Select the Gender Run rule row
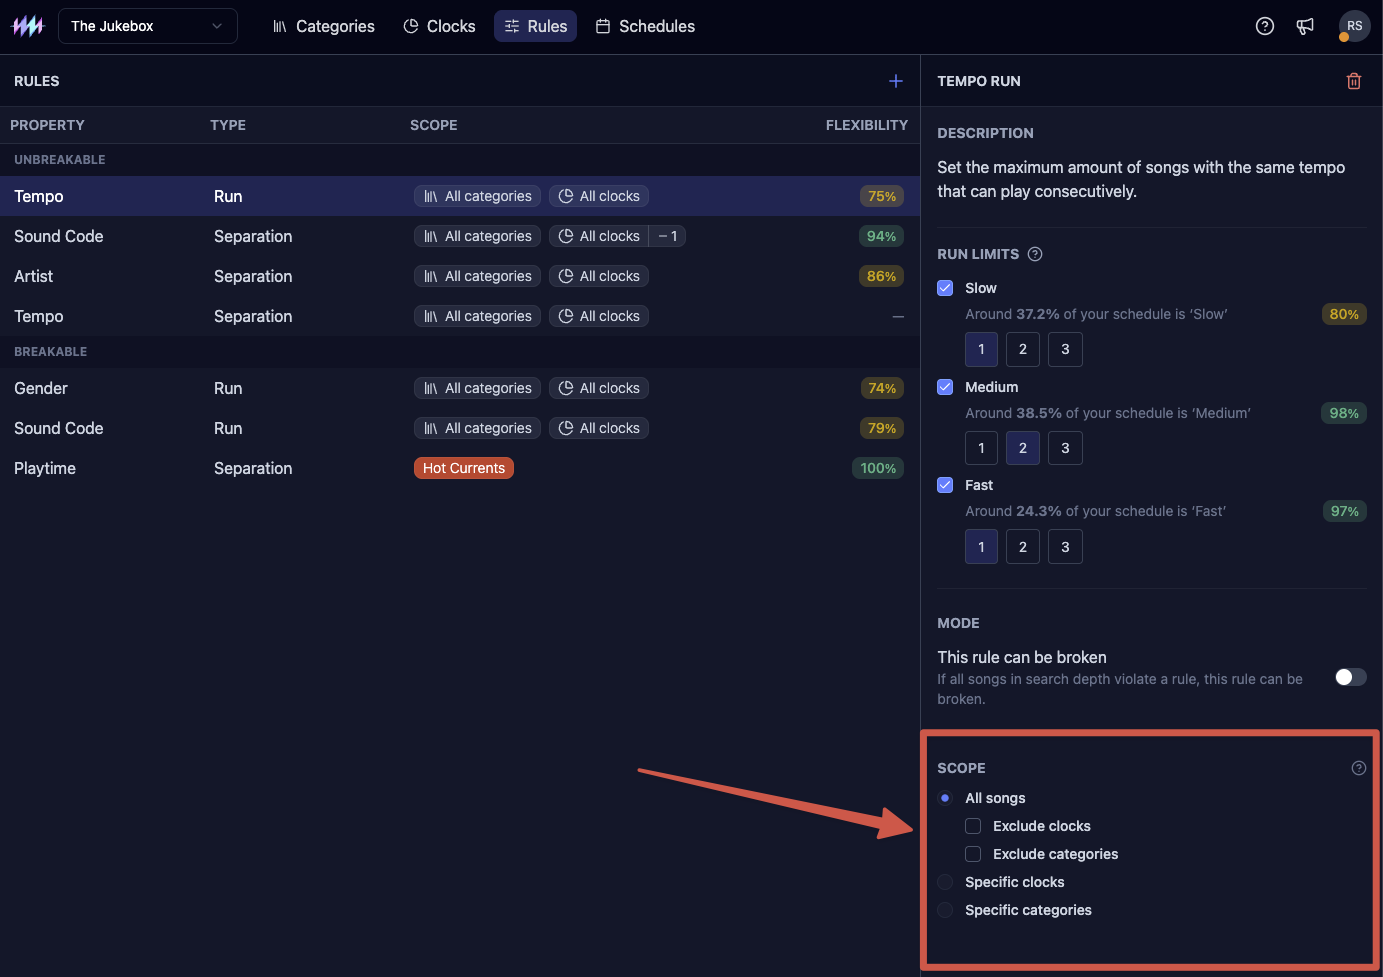 click(460, 388)
